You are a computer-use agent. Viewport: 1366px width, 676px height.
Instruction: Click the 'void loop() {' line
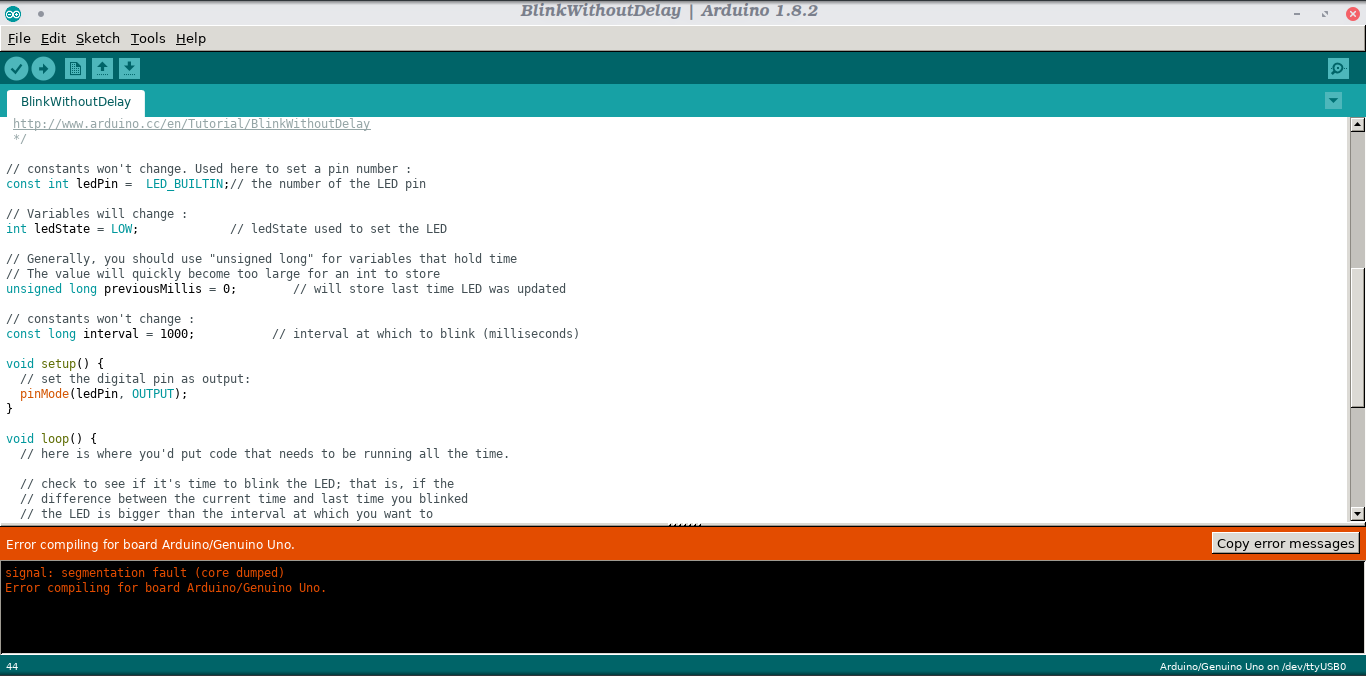point(51,439)
